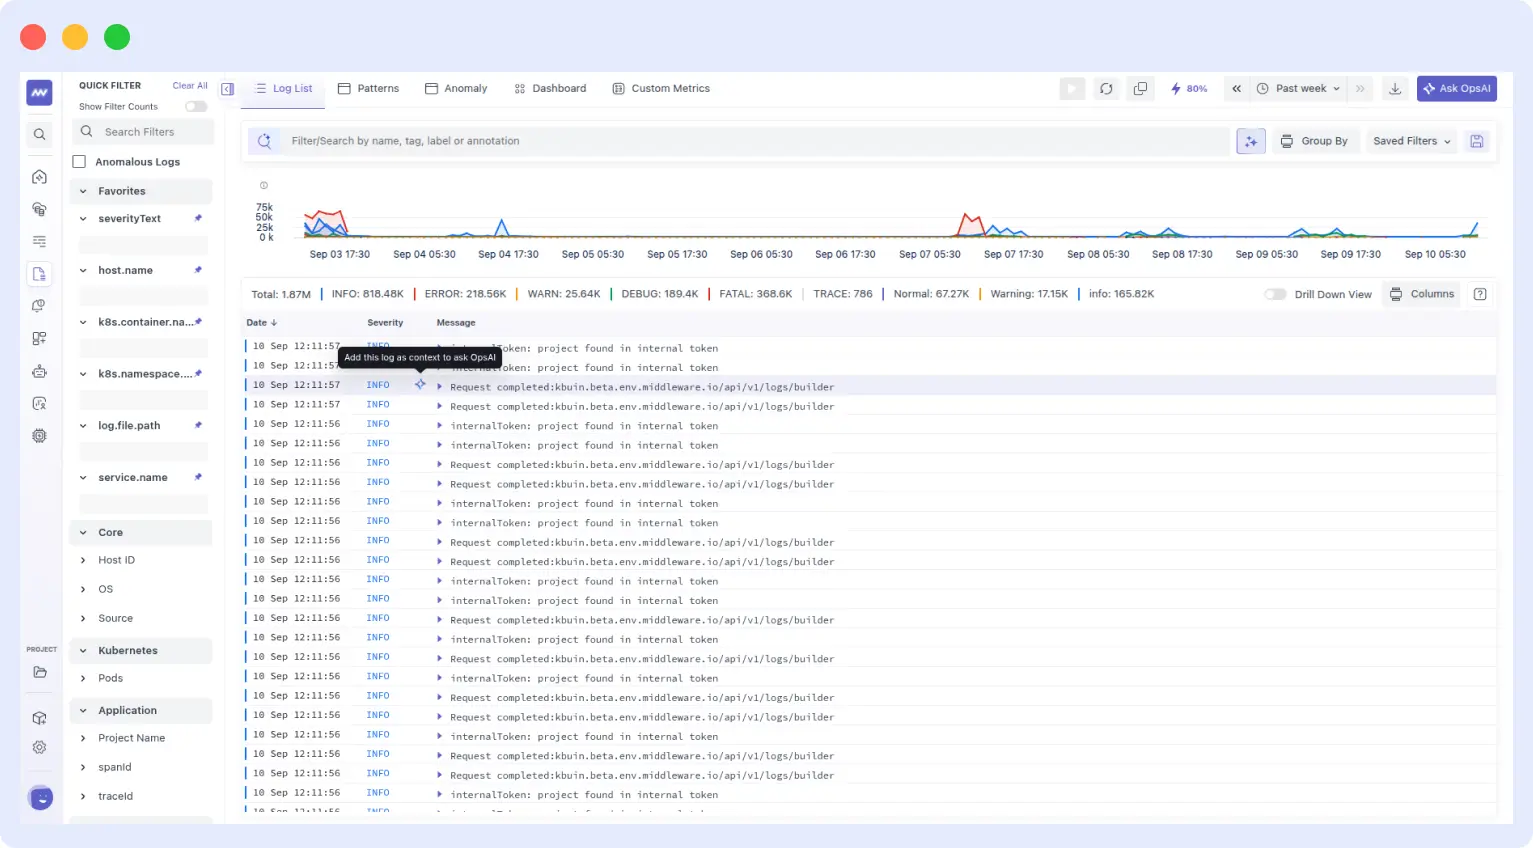
Task: Click the refresh icon in toolbar
Action: click(x=1106, y=89)
